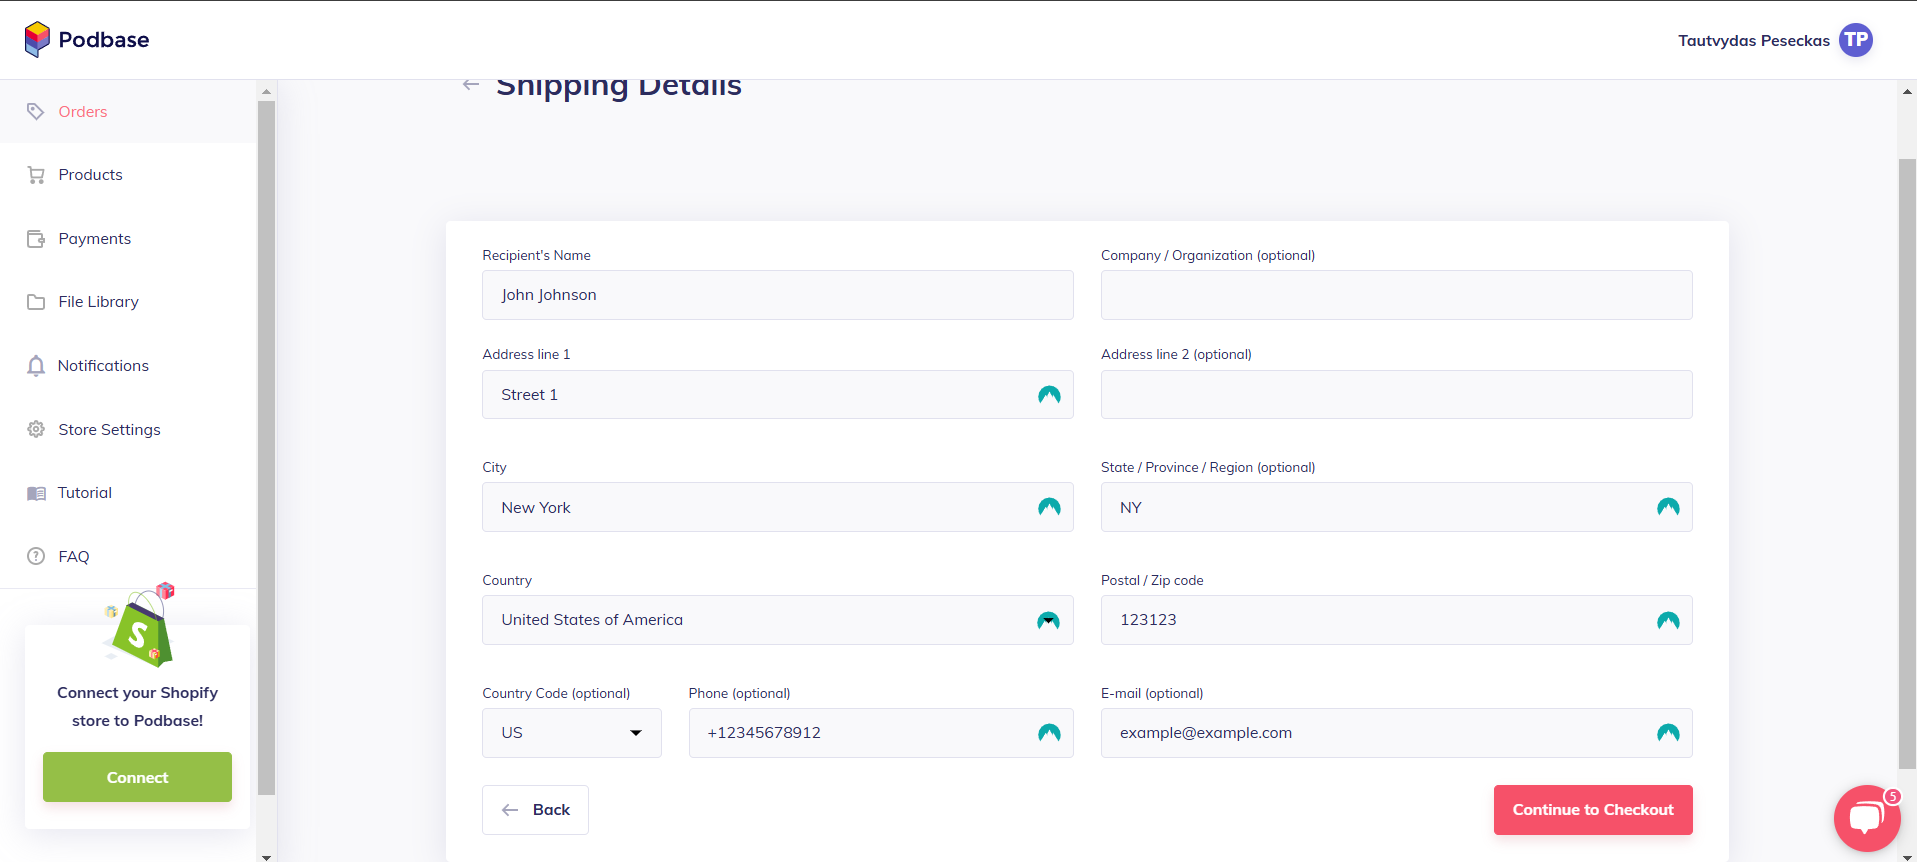Open the File Library section
The width and height of the screenshot is (1917, 862).
click(98, 302)
